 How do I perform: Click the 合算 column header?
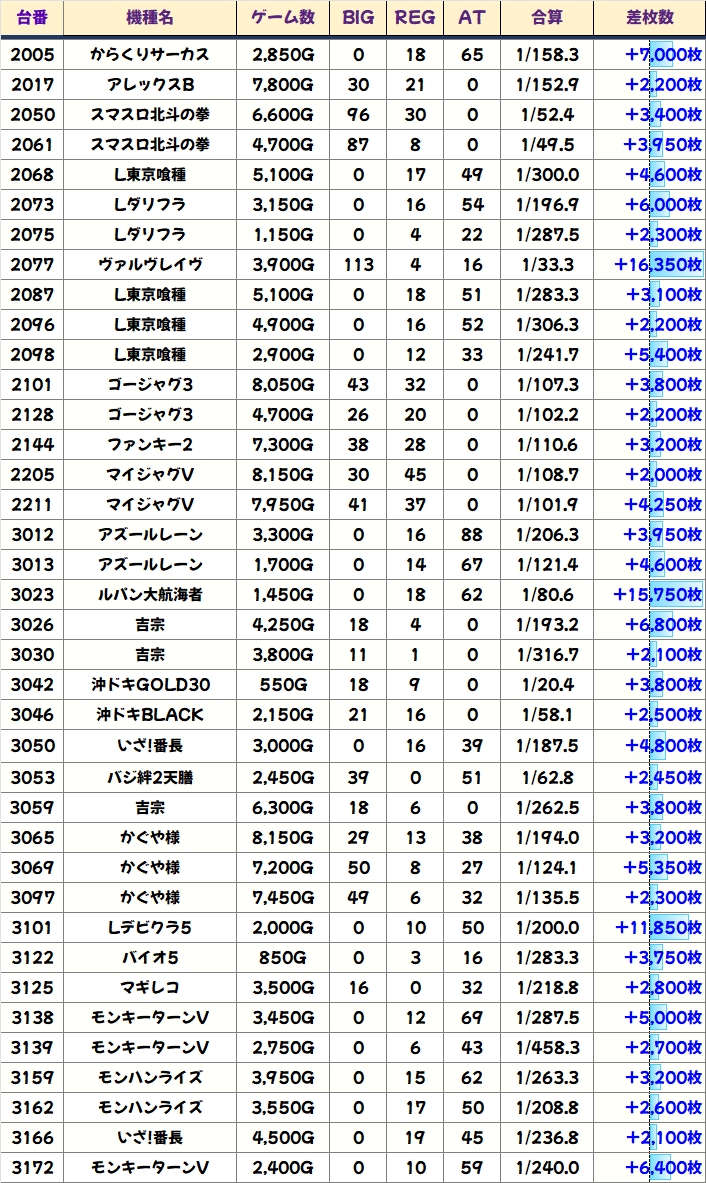point(547,17)
